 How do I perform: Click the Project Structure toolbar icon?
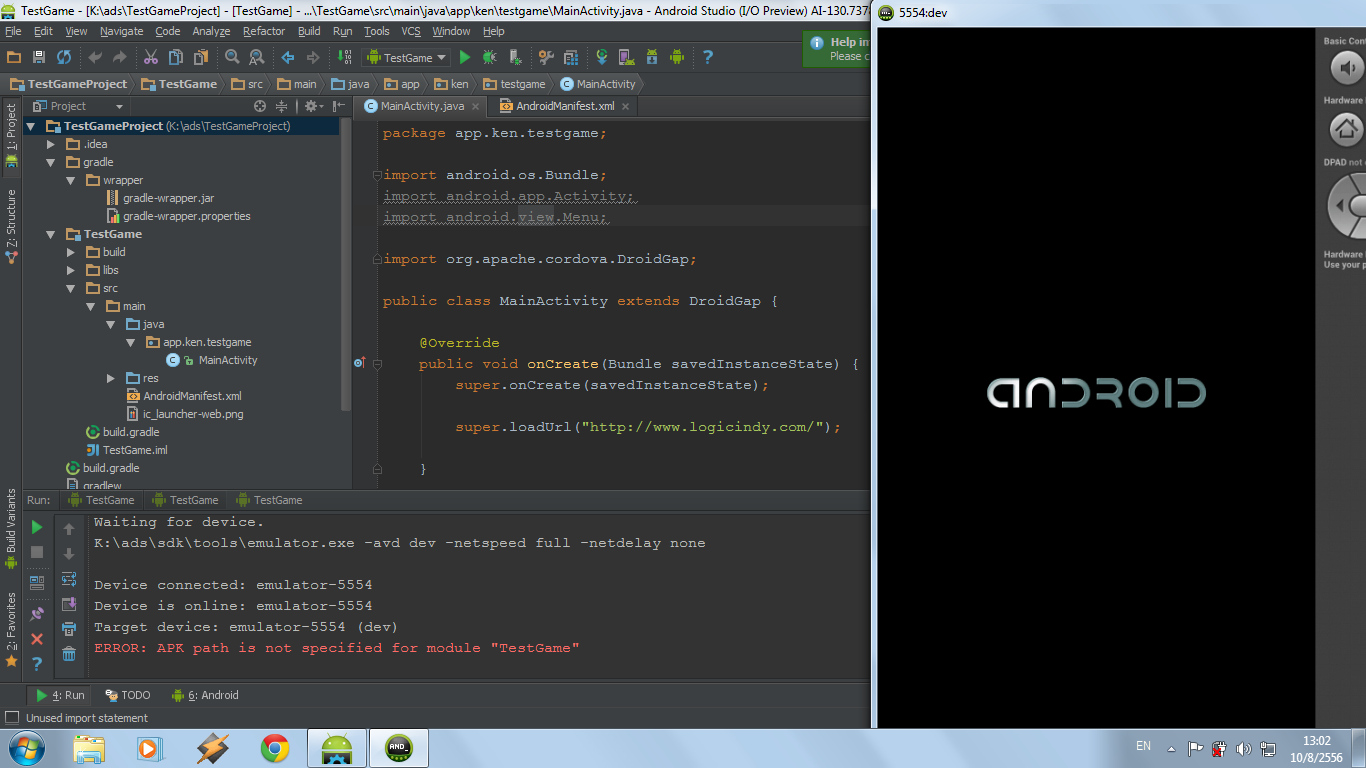(571, 57)
